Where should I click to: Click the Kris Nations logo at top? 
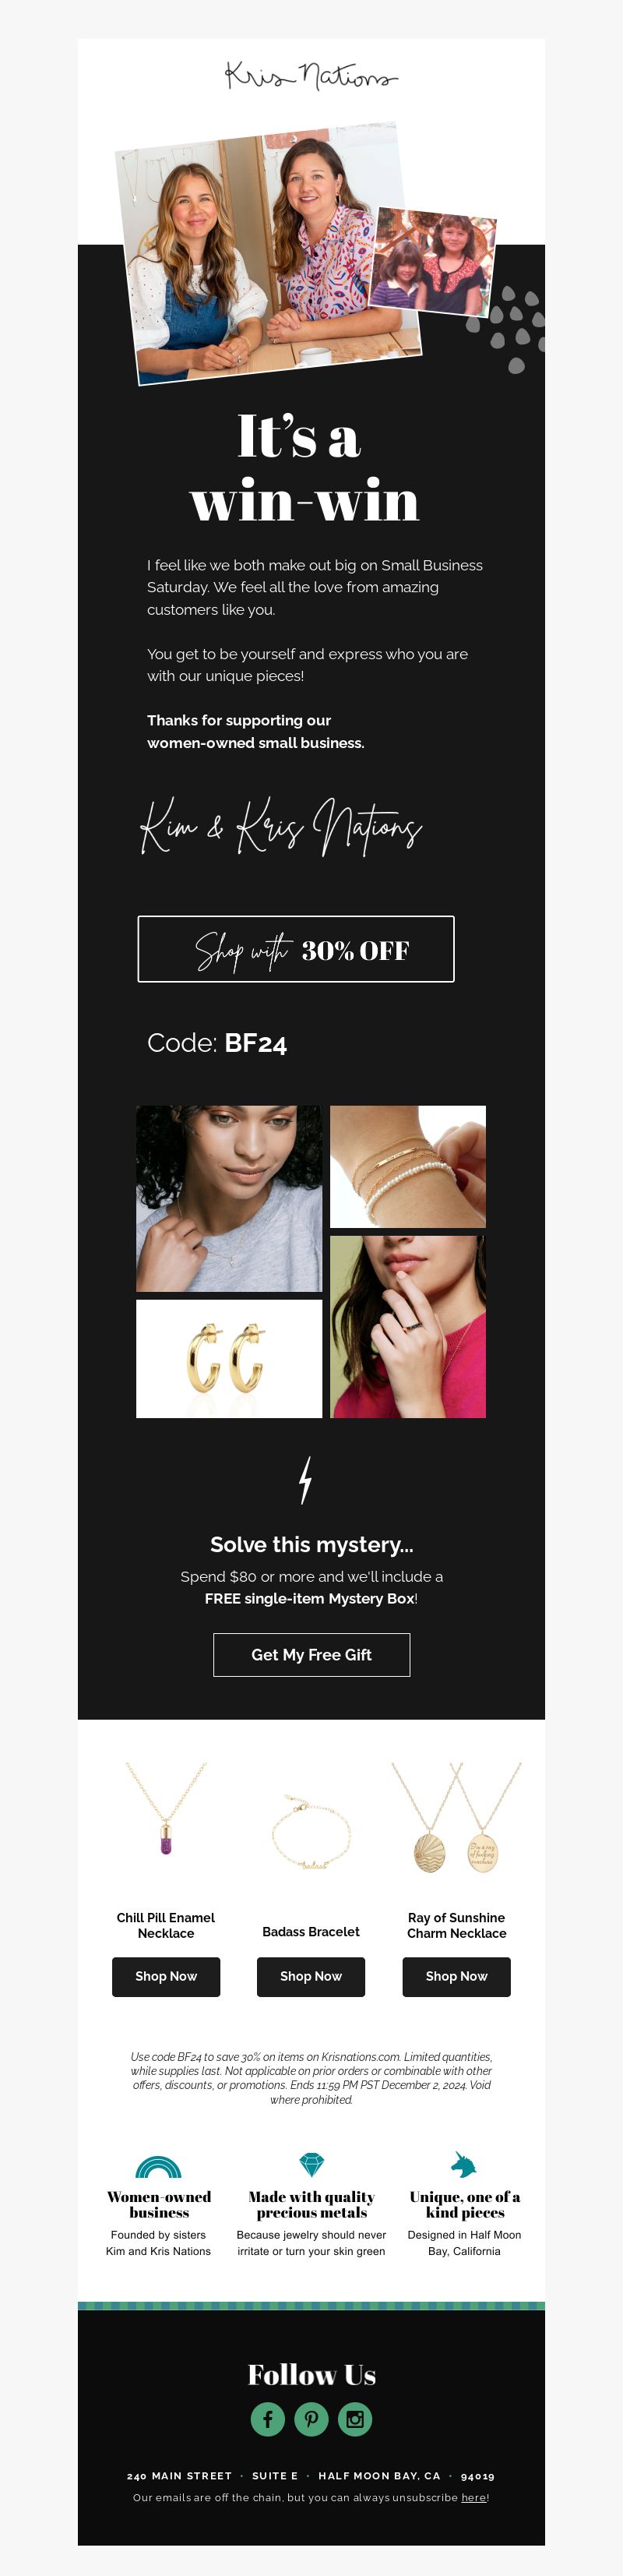tap(311, 75)
